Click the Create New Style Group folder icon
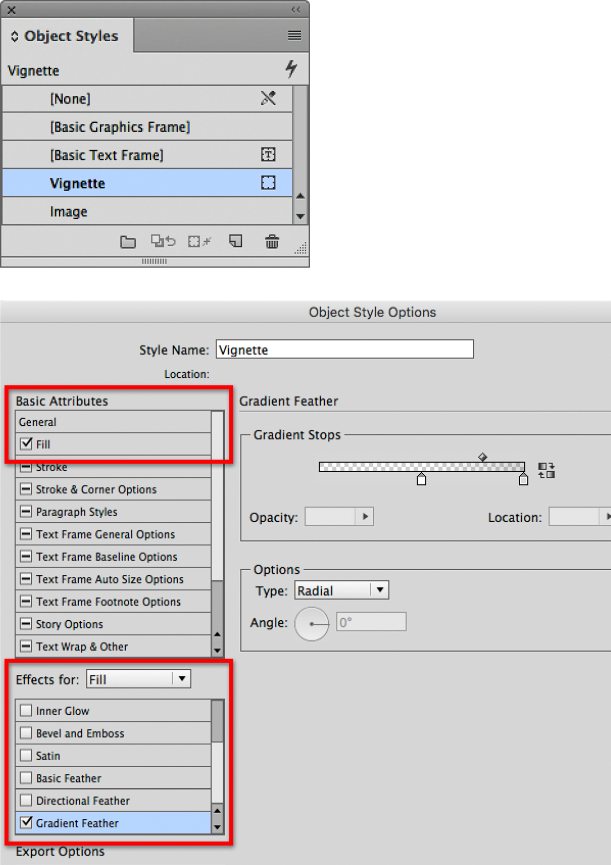611x865 pixels. click(x=127, y=241)
